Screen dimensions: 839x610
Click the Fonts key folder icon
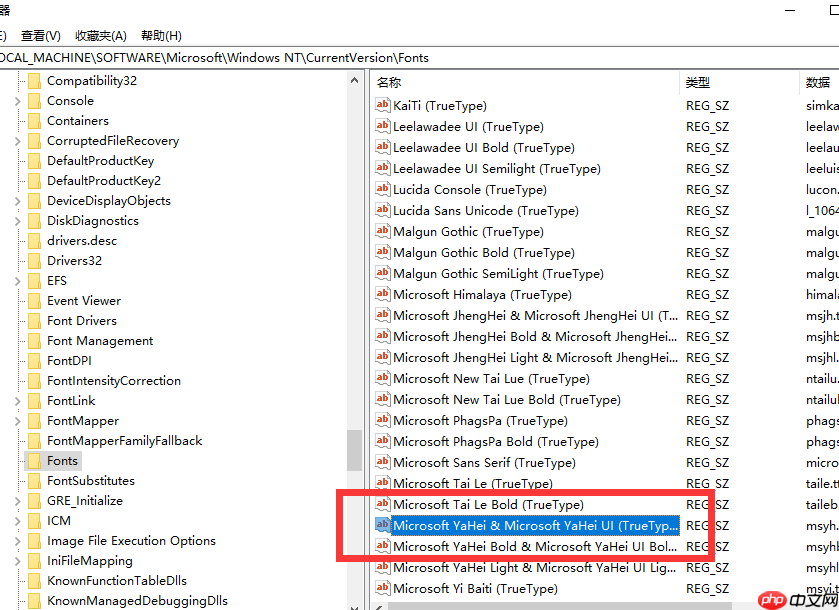click(34, 461)
